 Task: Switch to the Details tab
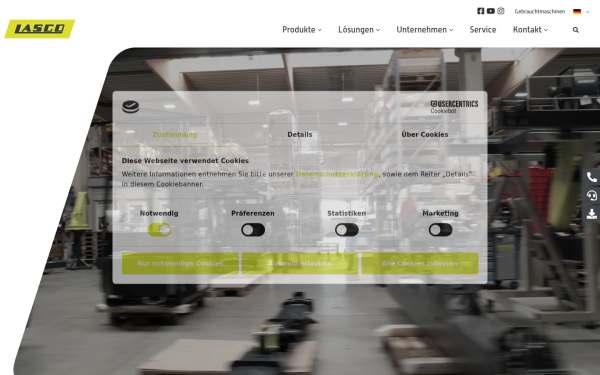(x=300, y=134)
